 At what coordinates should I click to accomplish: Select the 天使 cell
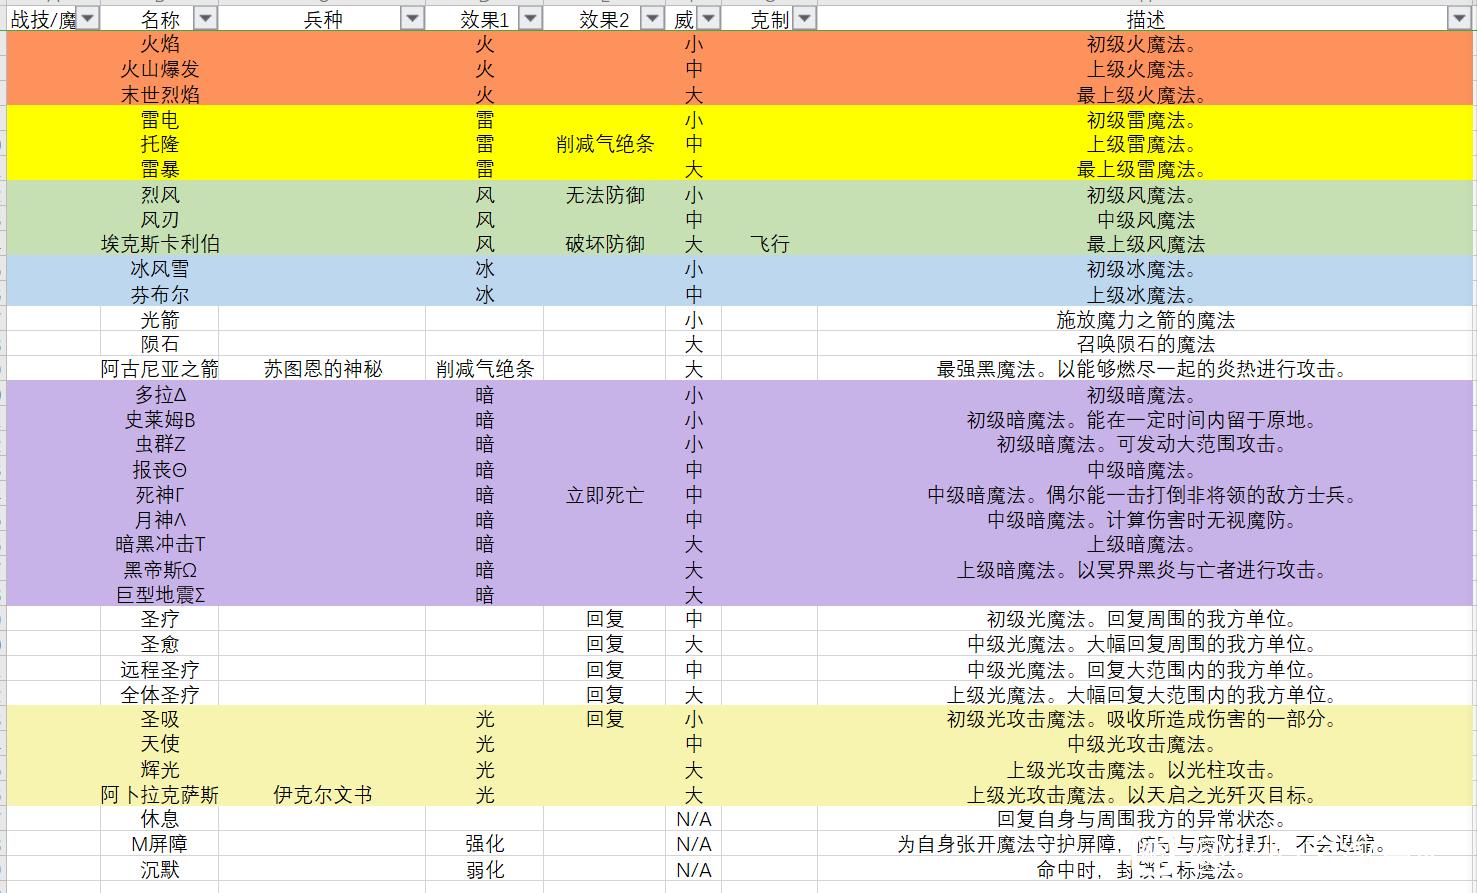160,744
